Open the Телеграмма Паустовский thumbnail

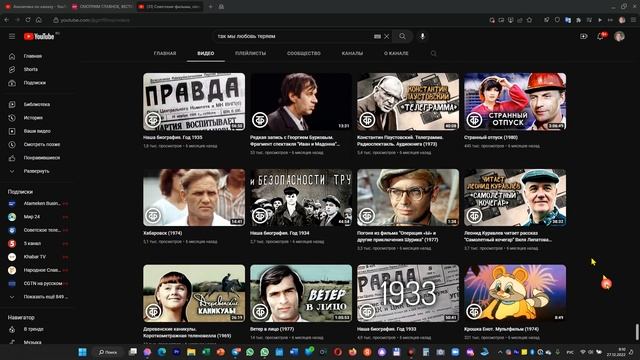(408, 102)
